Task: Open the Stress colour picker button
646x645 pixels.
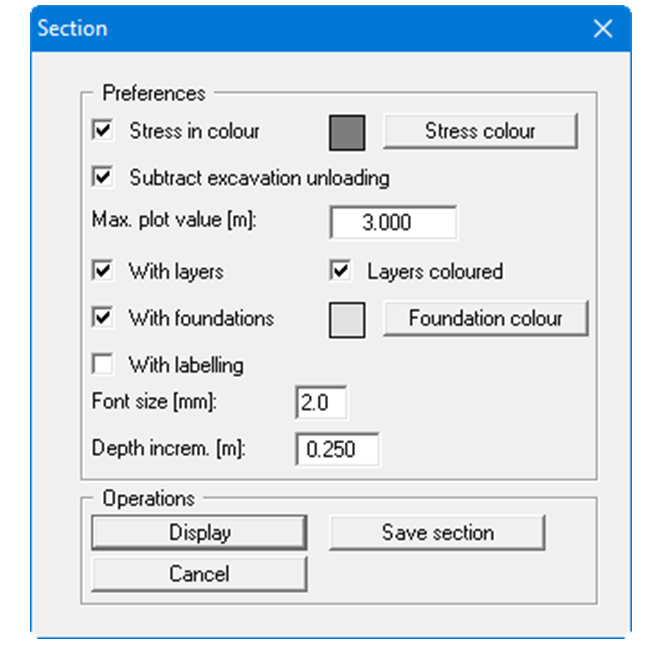Action: (480, 131)
